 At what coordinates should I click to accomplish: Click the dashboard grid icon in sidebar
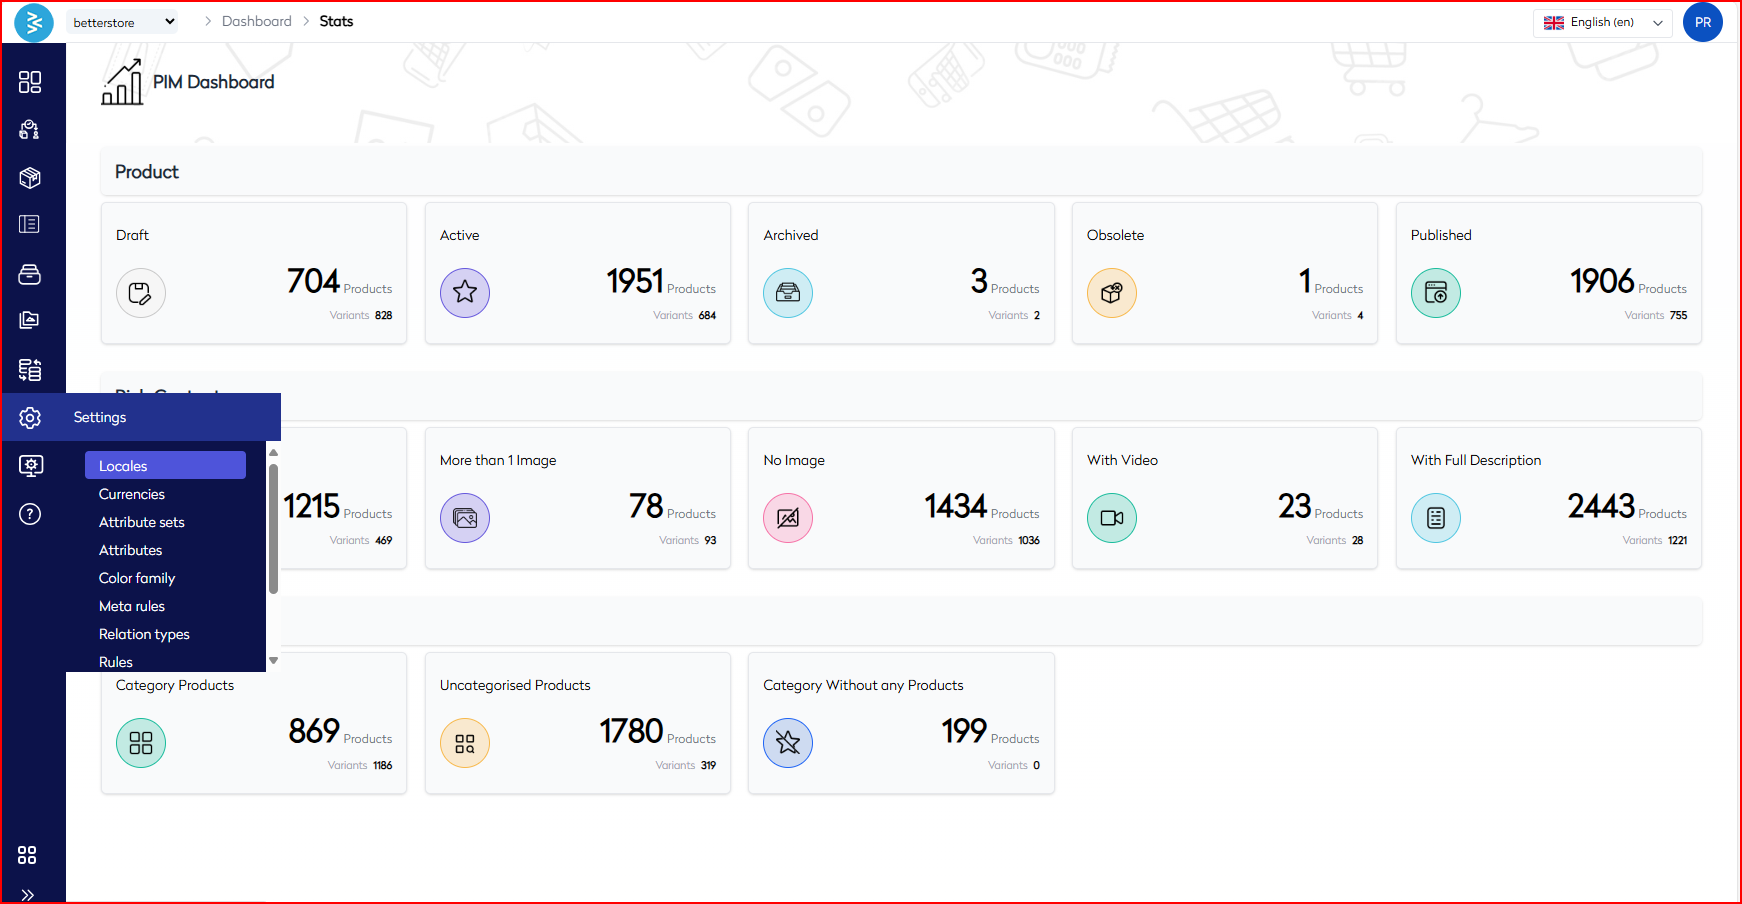tap(30, 82)
